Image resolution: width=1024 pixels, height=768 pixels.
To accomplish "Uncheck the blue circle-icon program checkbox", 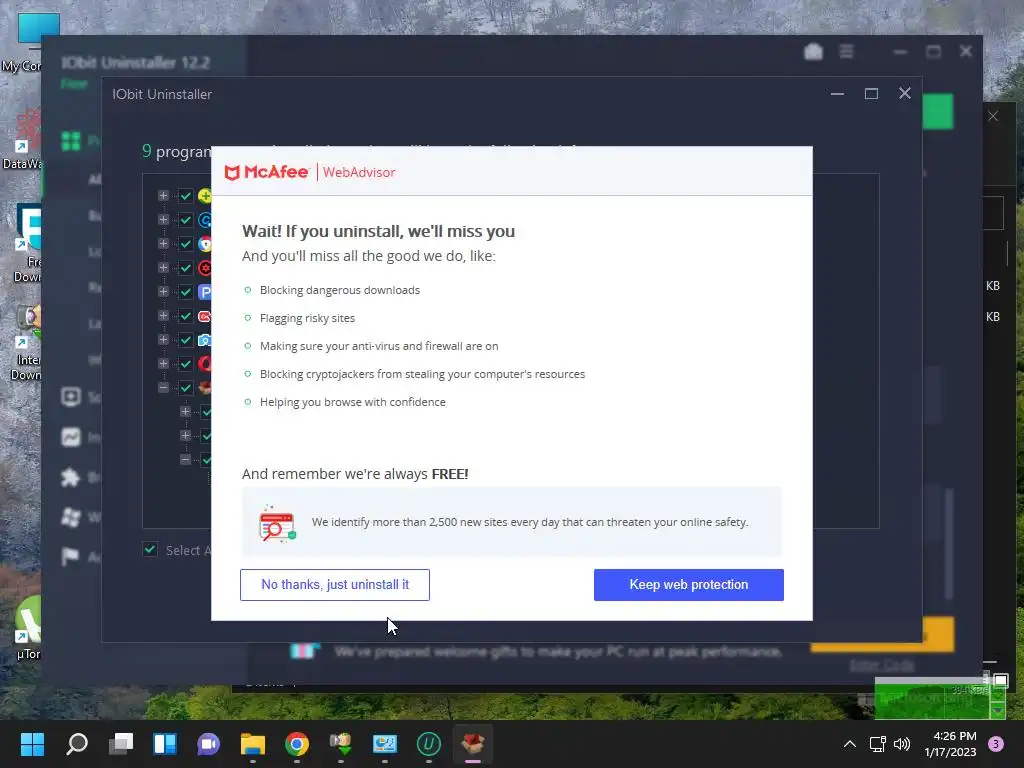I will (185, 219).
